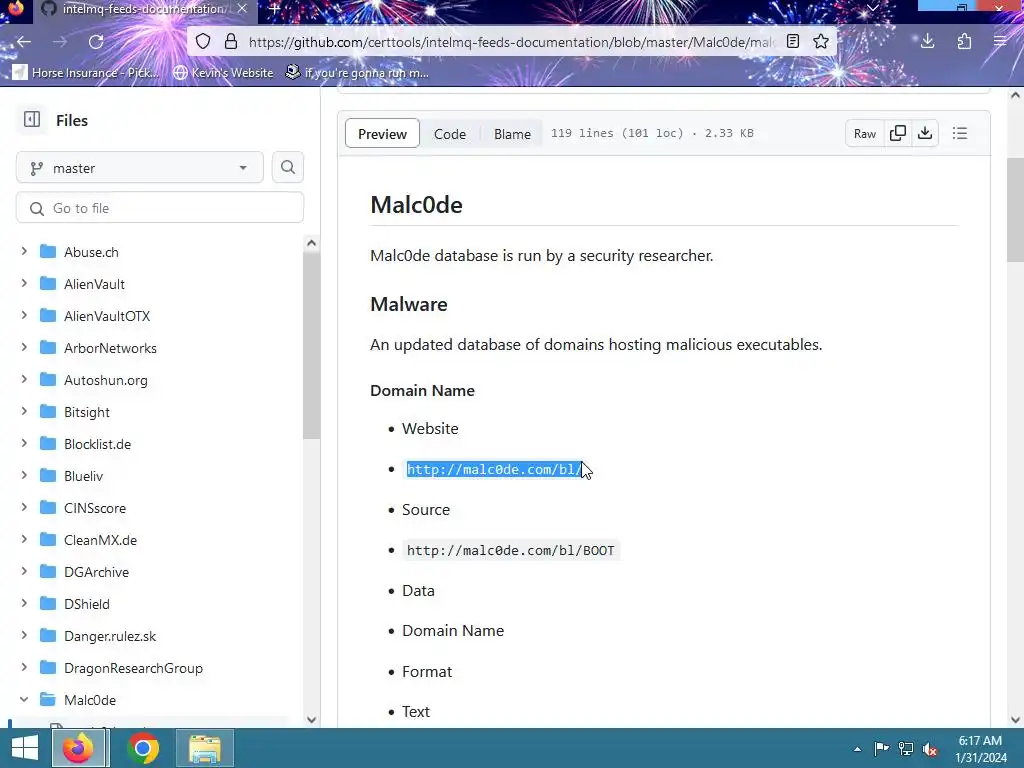Image resolution: width=1024 pixels, height=768 pixels.
Task: Show hidden system tray icons
Action: pos(857,749)
